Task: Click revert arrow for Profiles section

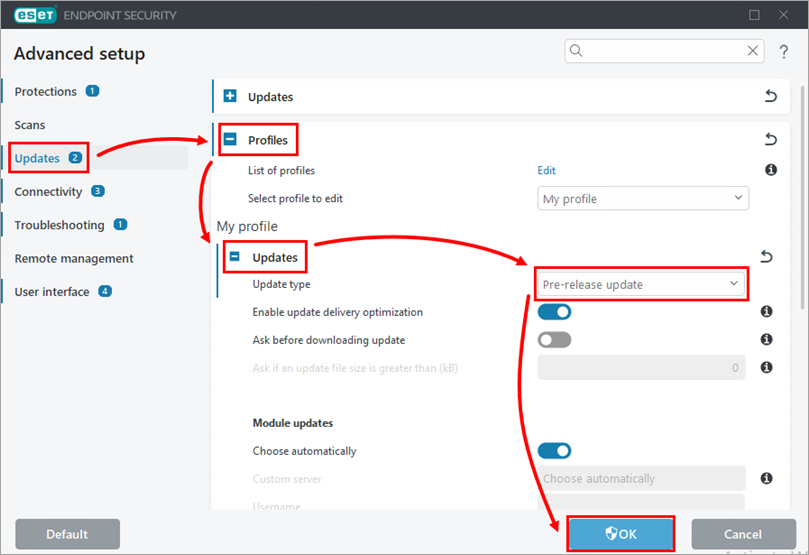Action: click(x=770, y=140)
